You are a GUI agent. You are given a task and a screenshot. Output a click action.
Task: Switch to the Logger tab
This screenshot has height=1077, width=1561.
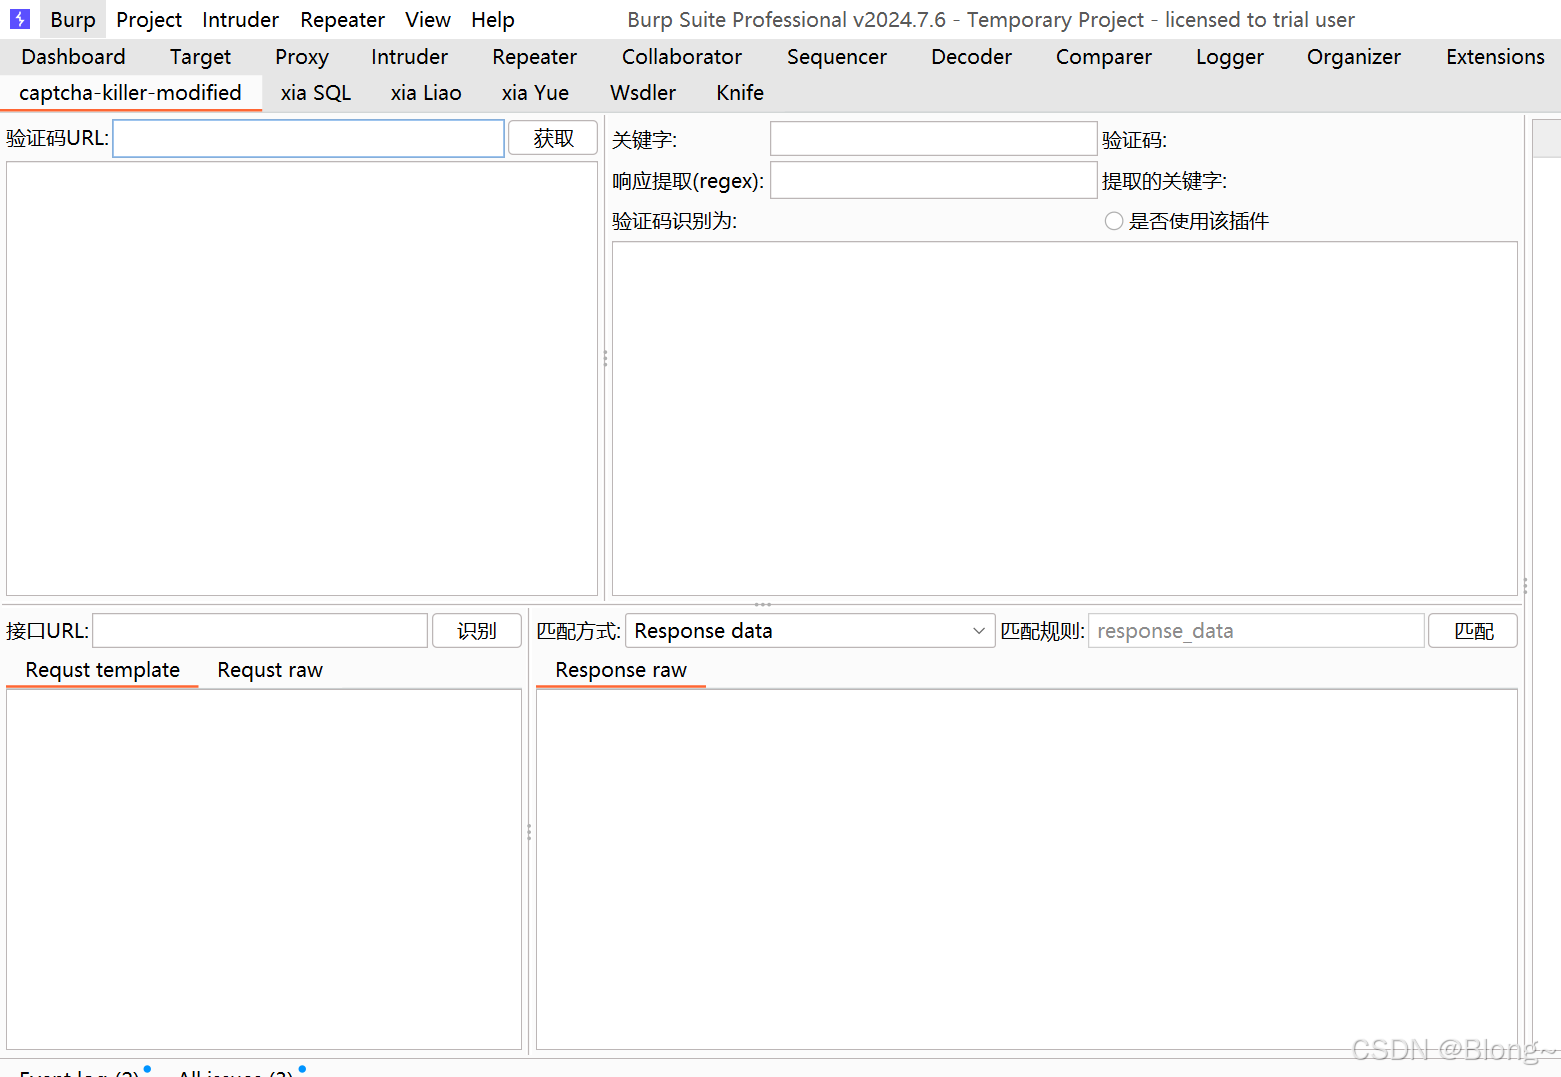click(x=1230, y=57)
